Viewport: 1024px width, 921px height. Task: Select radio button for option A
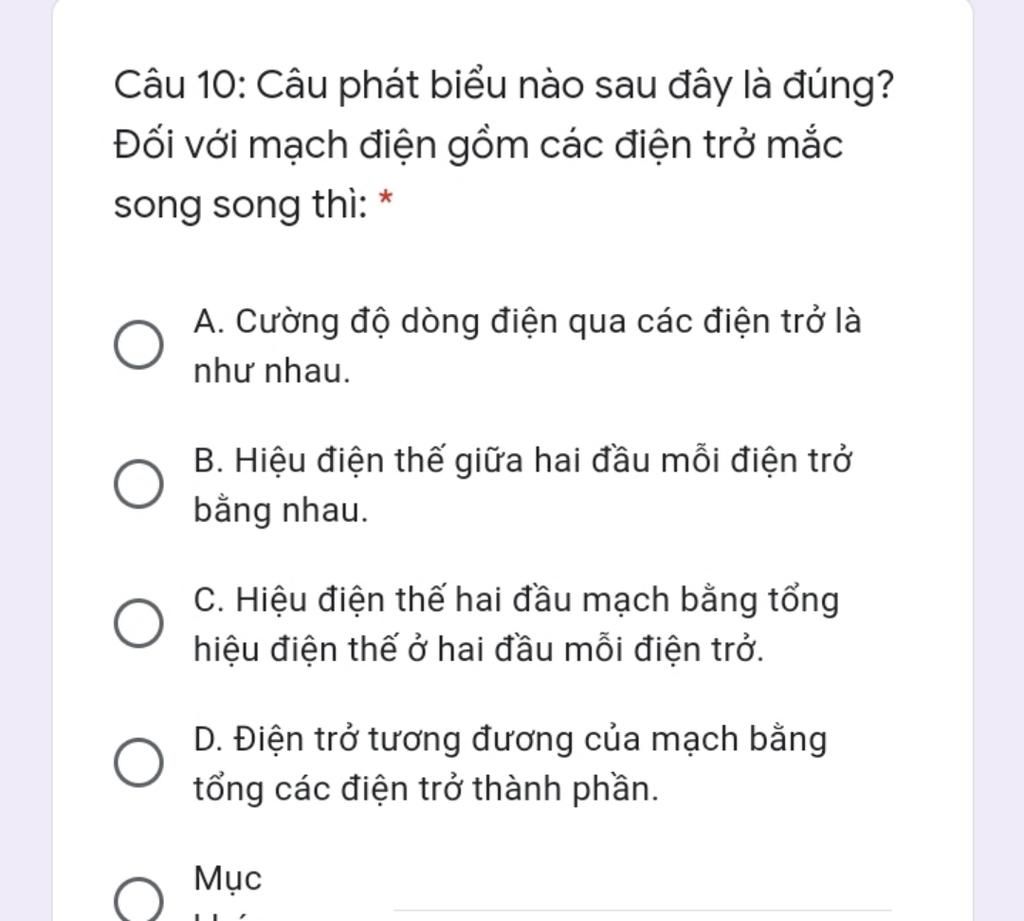138,345
